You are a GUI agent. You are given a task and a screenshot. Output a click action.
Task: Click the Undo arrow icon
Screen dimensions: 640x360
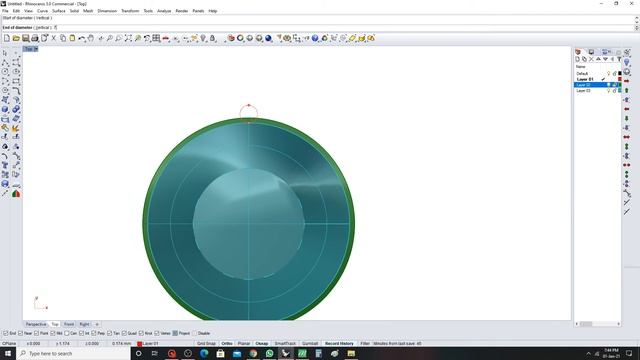point(82,38)
